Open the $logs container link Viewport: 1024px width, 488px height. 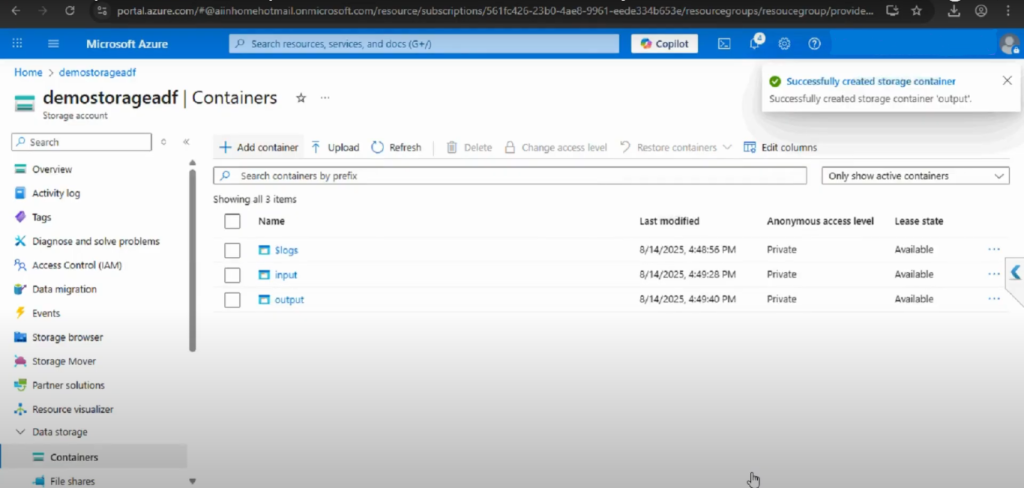point(286,250)
